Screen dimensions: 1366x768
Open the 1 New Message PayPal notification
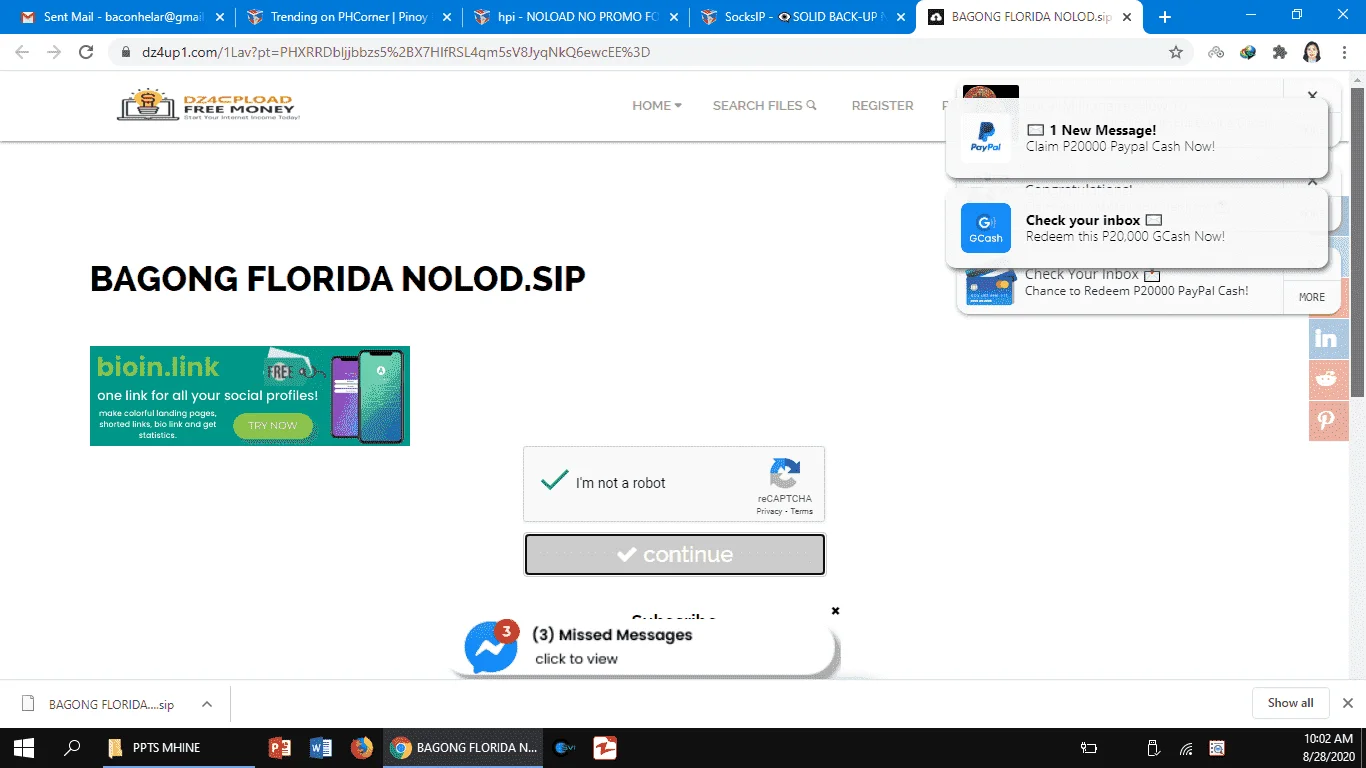(1137, 138)
